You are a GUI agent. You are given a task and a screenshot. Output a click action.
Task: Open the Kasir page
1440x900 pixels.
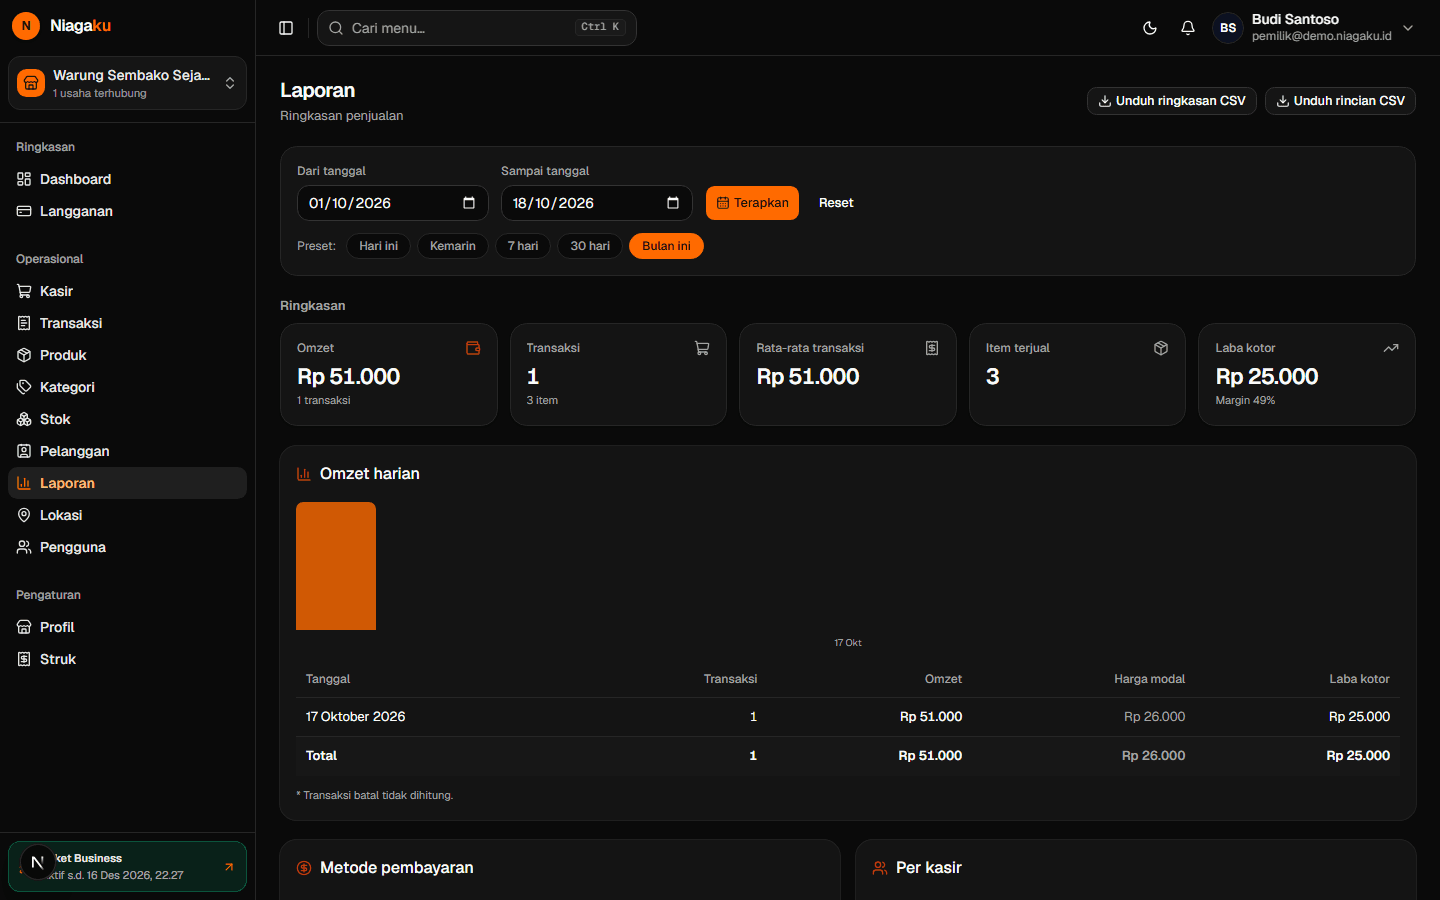coord(127,291)
